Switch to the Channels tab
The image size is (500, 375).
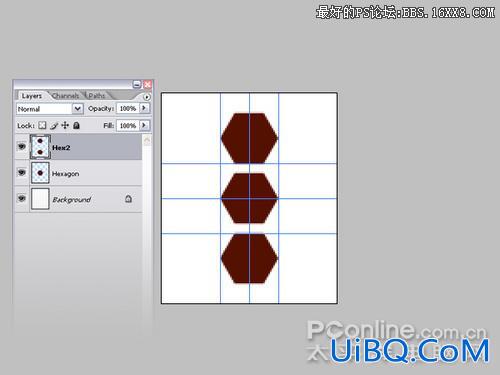[x=66, y=96]
